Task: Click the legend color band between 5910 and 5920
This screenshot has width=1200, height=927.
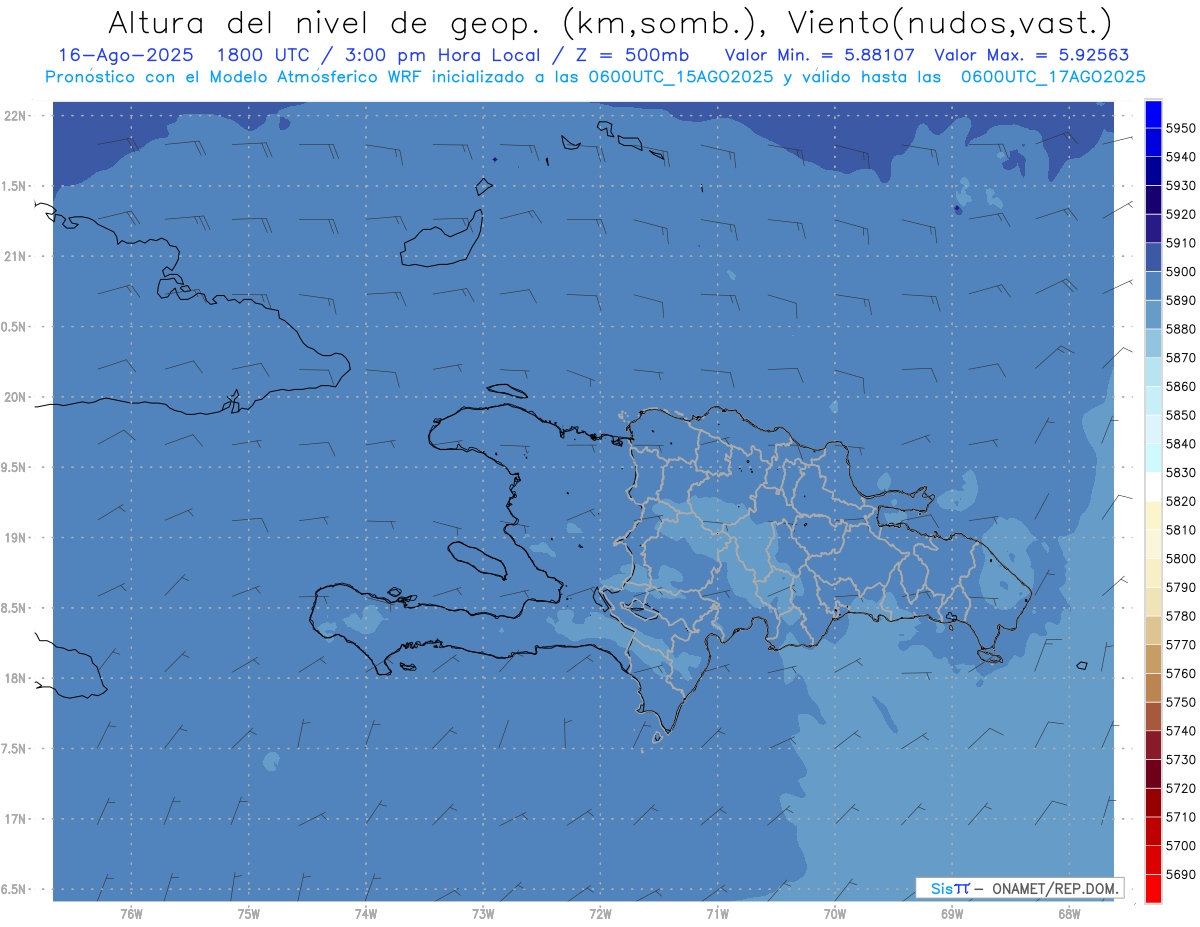Action: tap(1153, 229)
